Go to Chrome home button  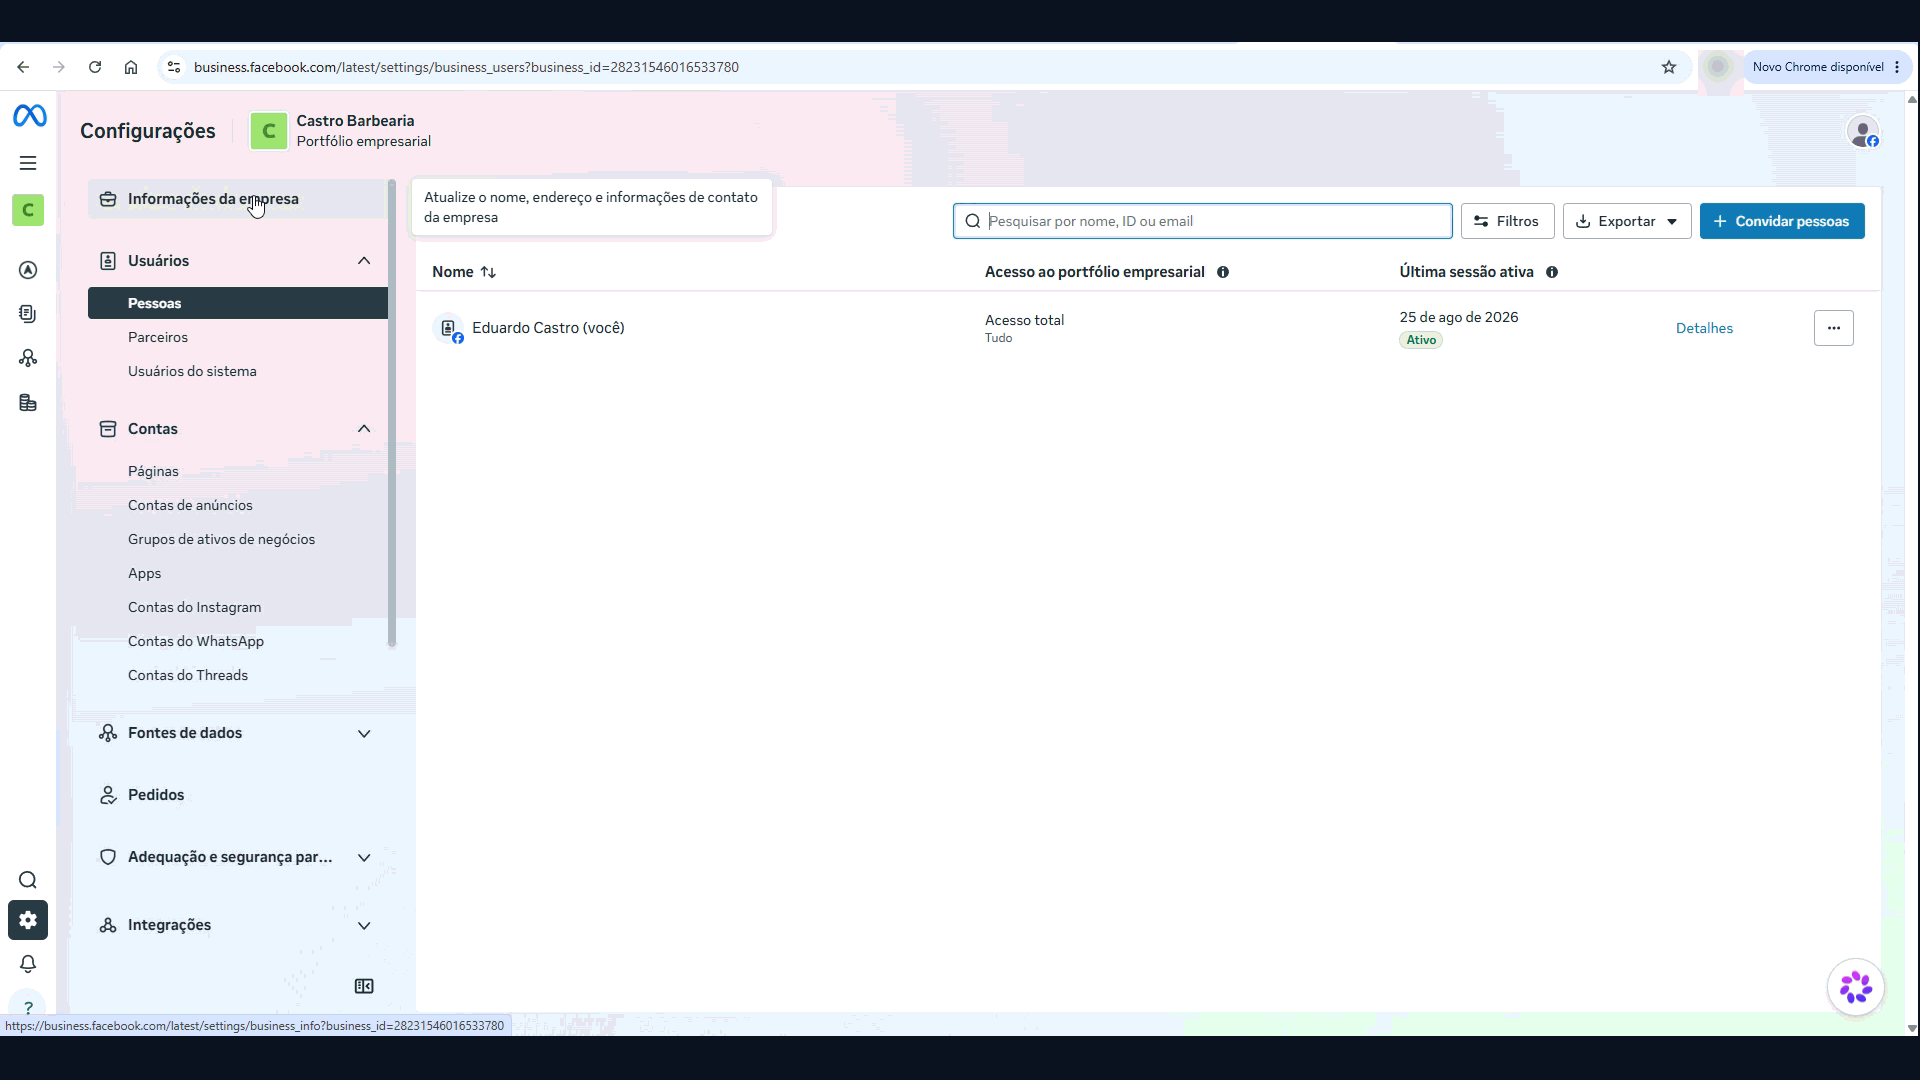(131, 67)
